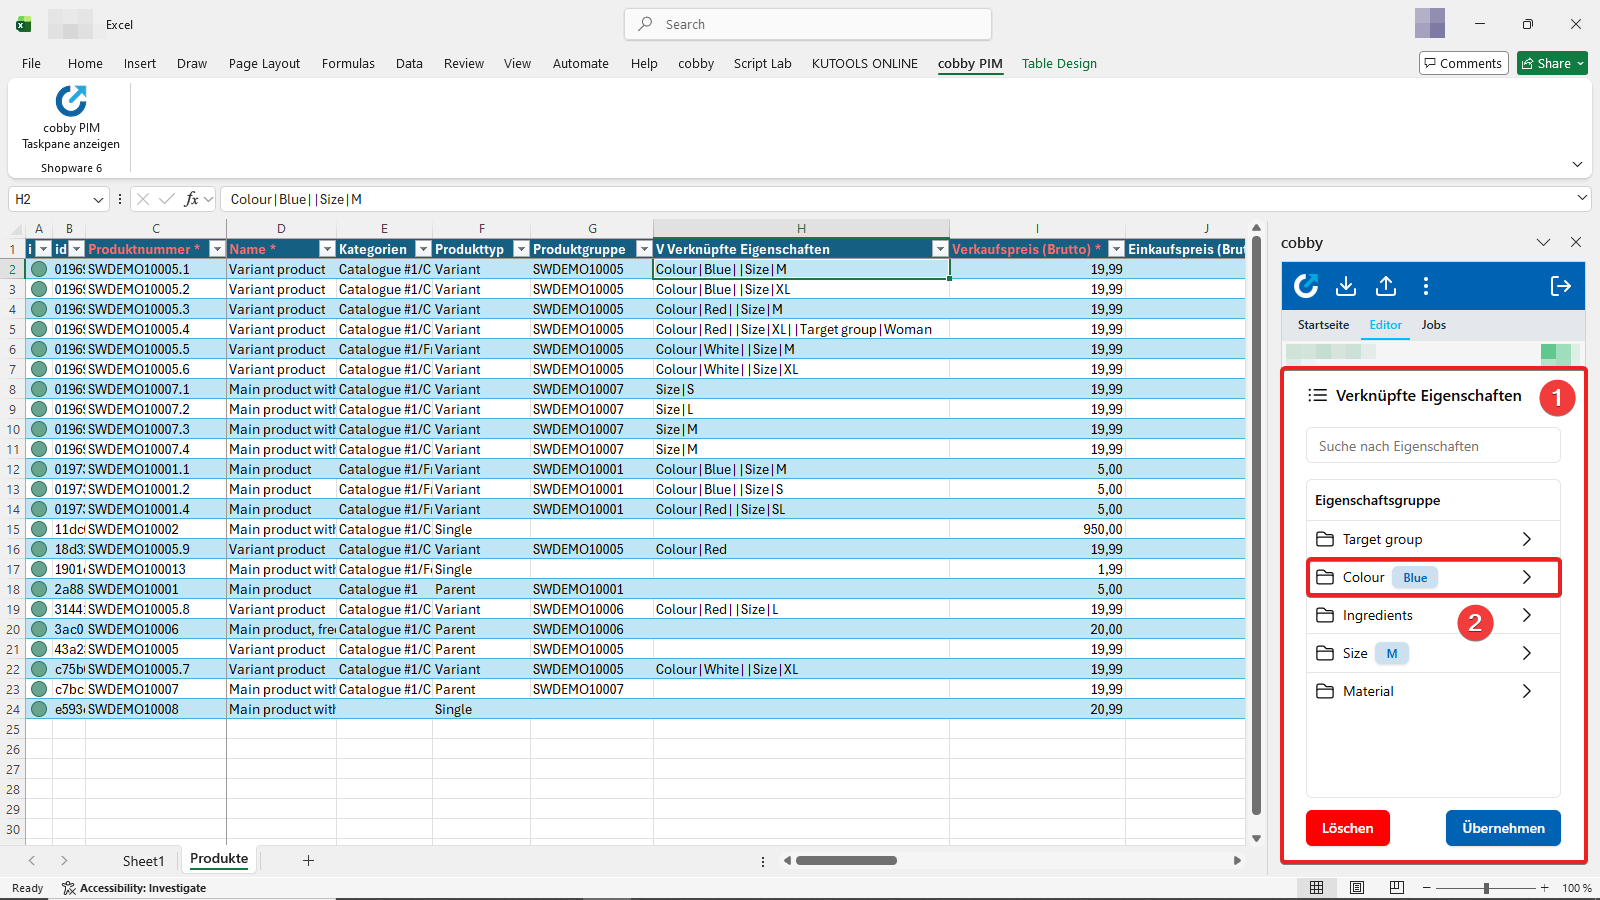The height and width of the screenshot is (900, 1600).
Task: Open the three-dot options menu in cobby panel
Action: click(x=1426, y=287)
